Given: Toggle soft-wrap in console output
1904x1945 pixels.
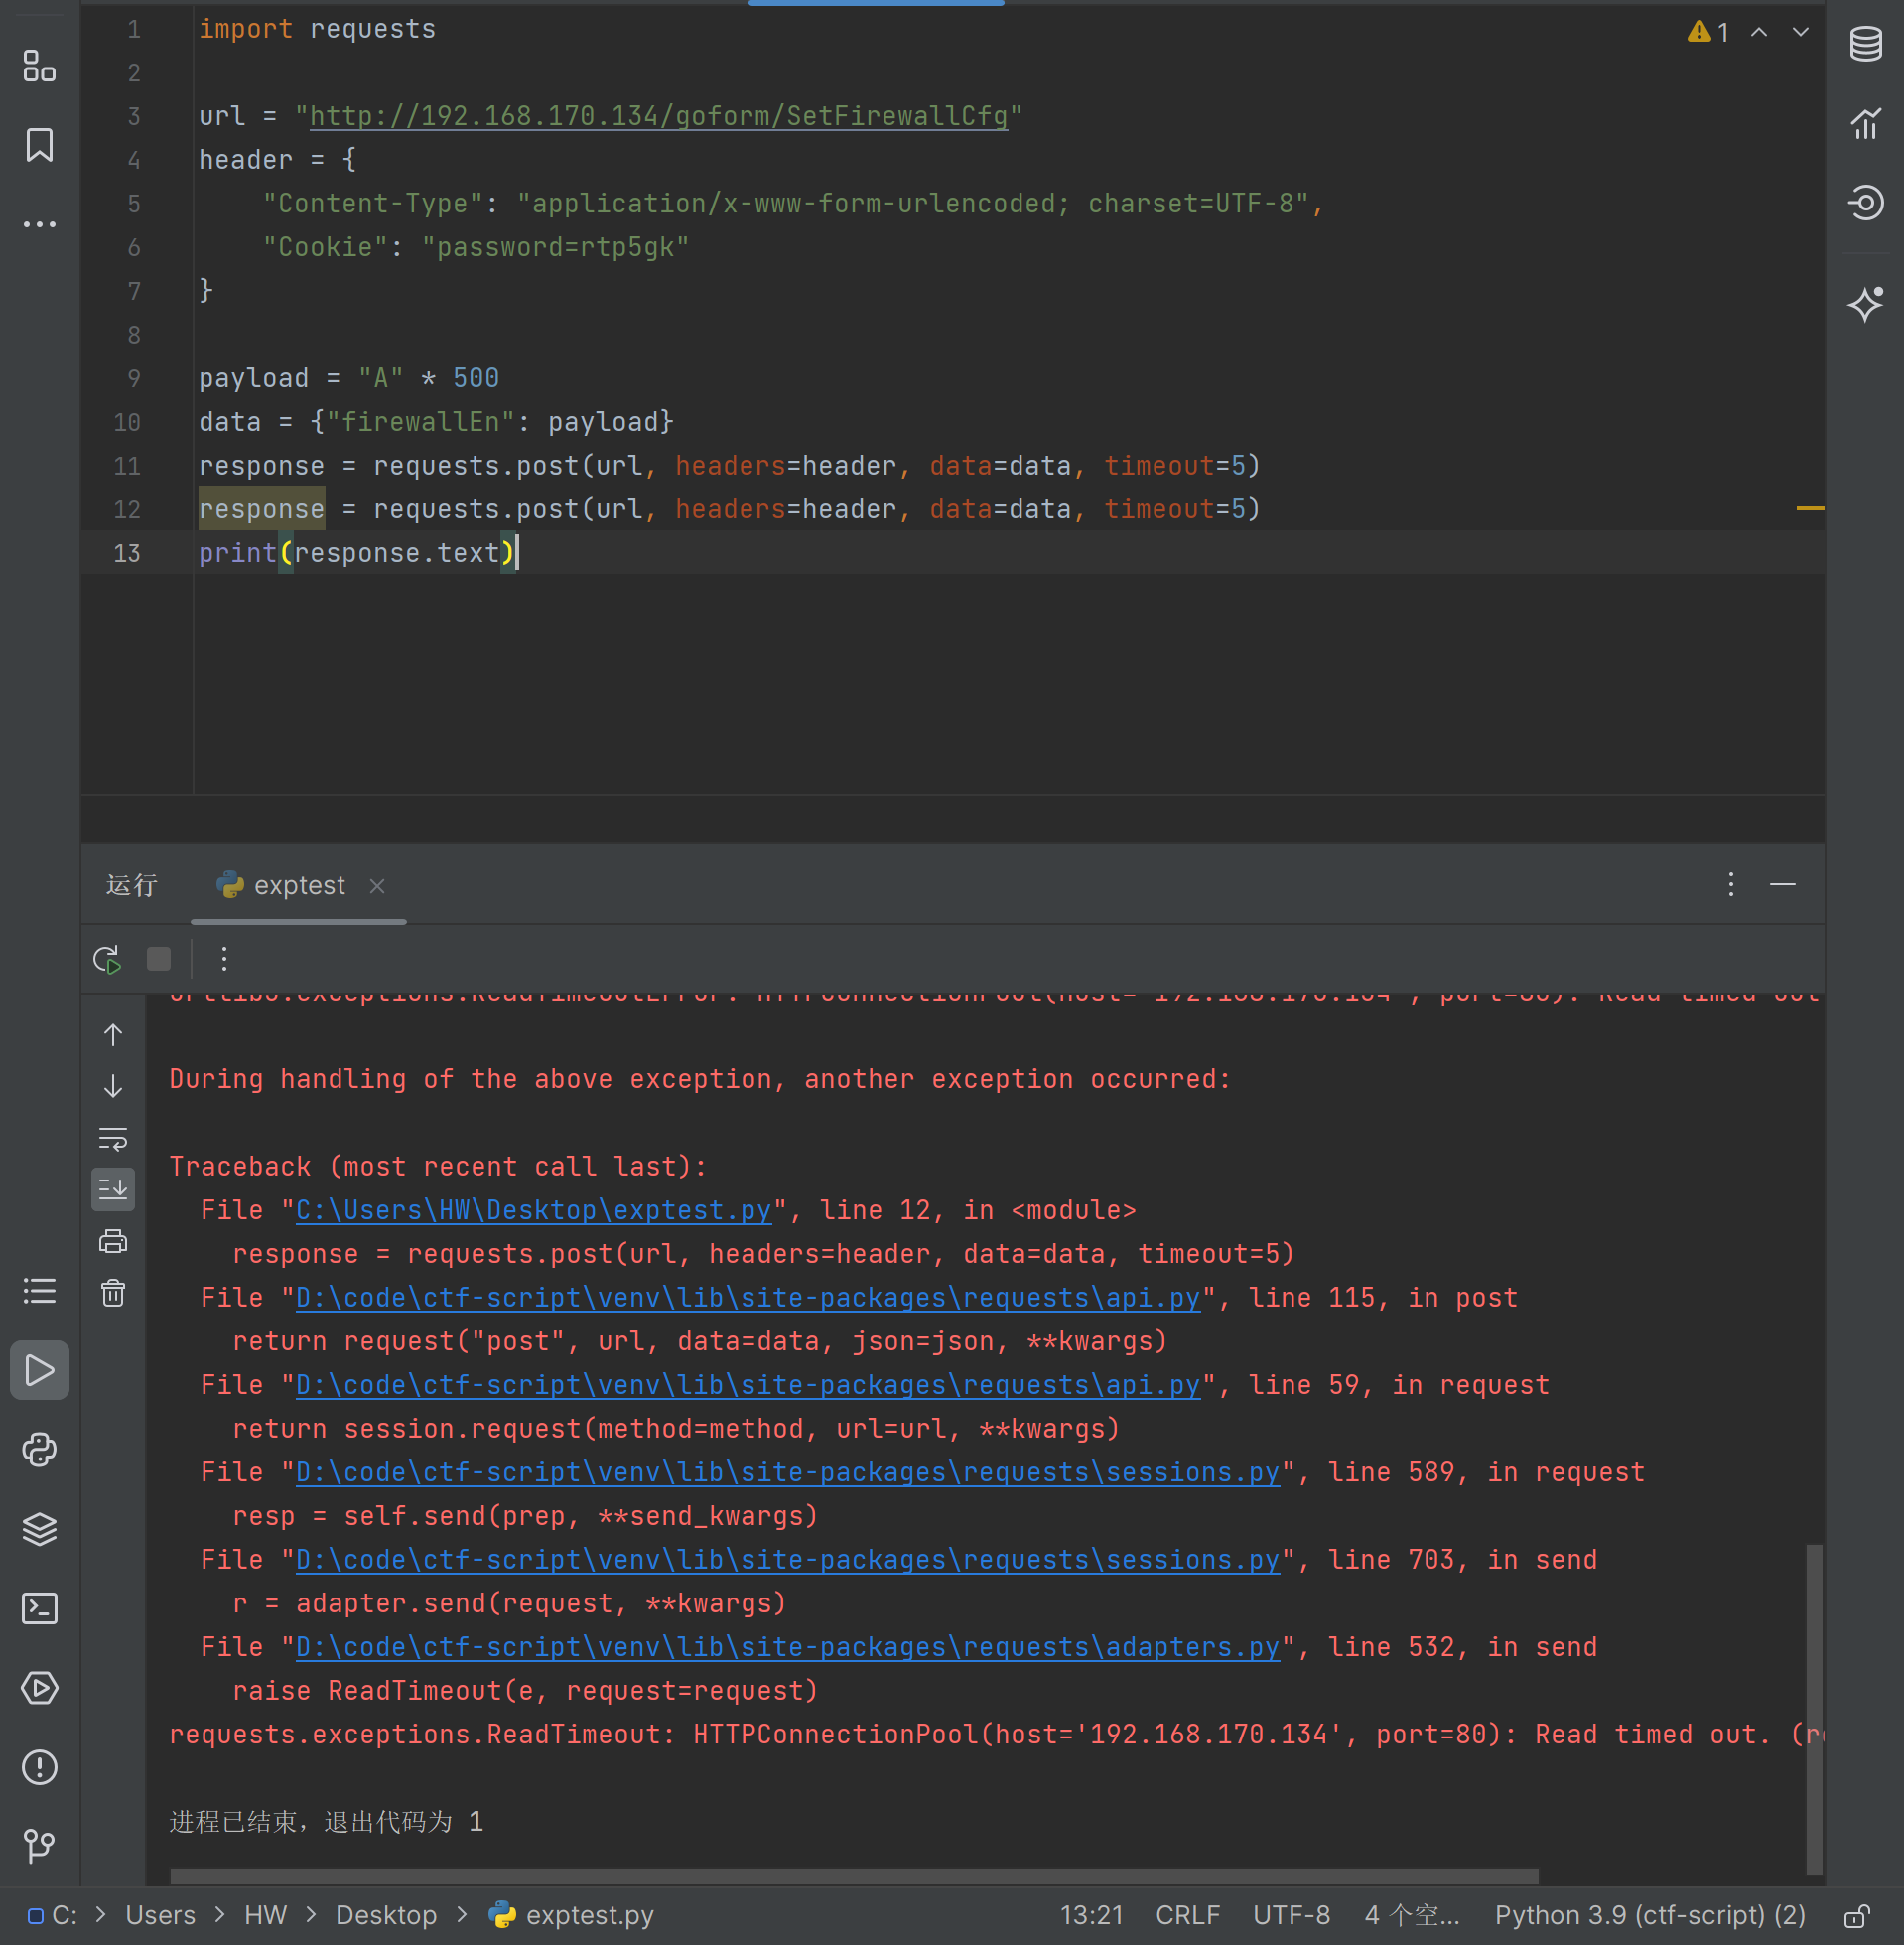Looking at the screenshot, I should point(113,1138).
